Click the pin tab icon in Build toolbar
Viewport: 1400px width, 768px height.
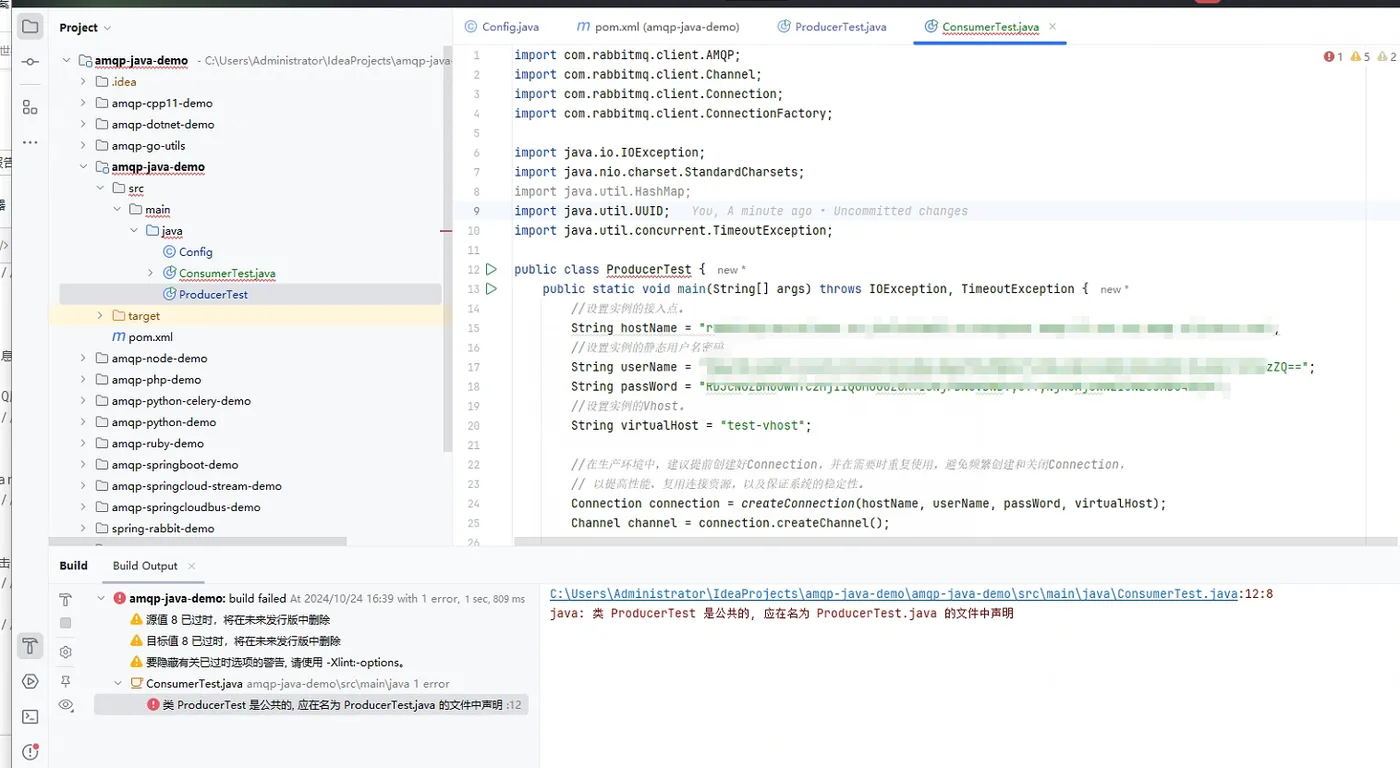66,680
